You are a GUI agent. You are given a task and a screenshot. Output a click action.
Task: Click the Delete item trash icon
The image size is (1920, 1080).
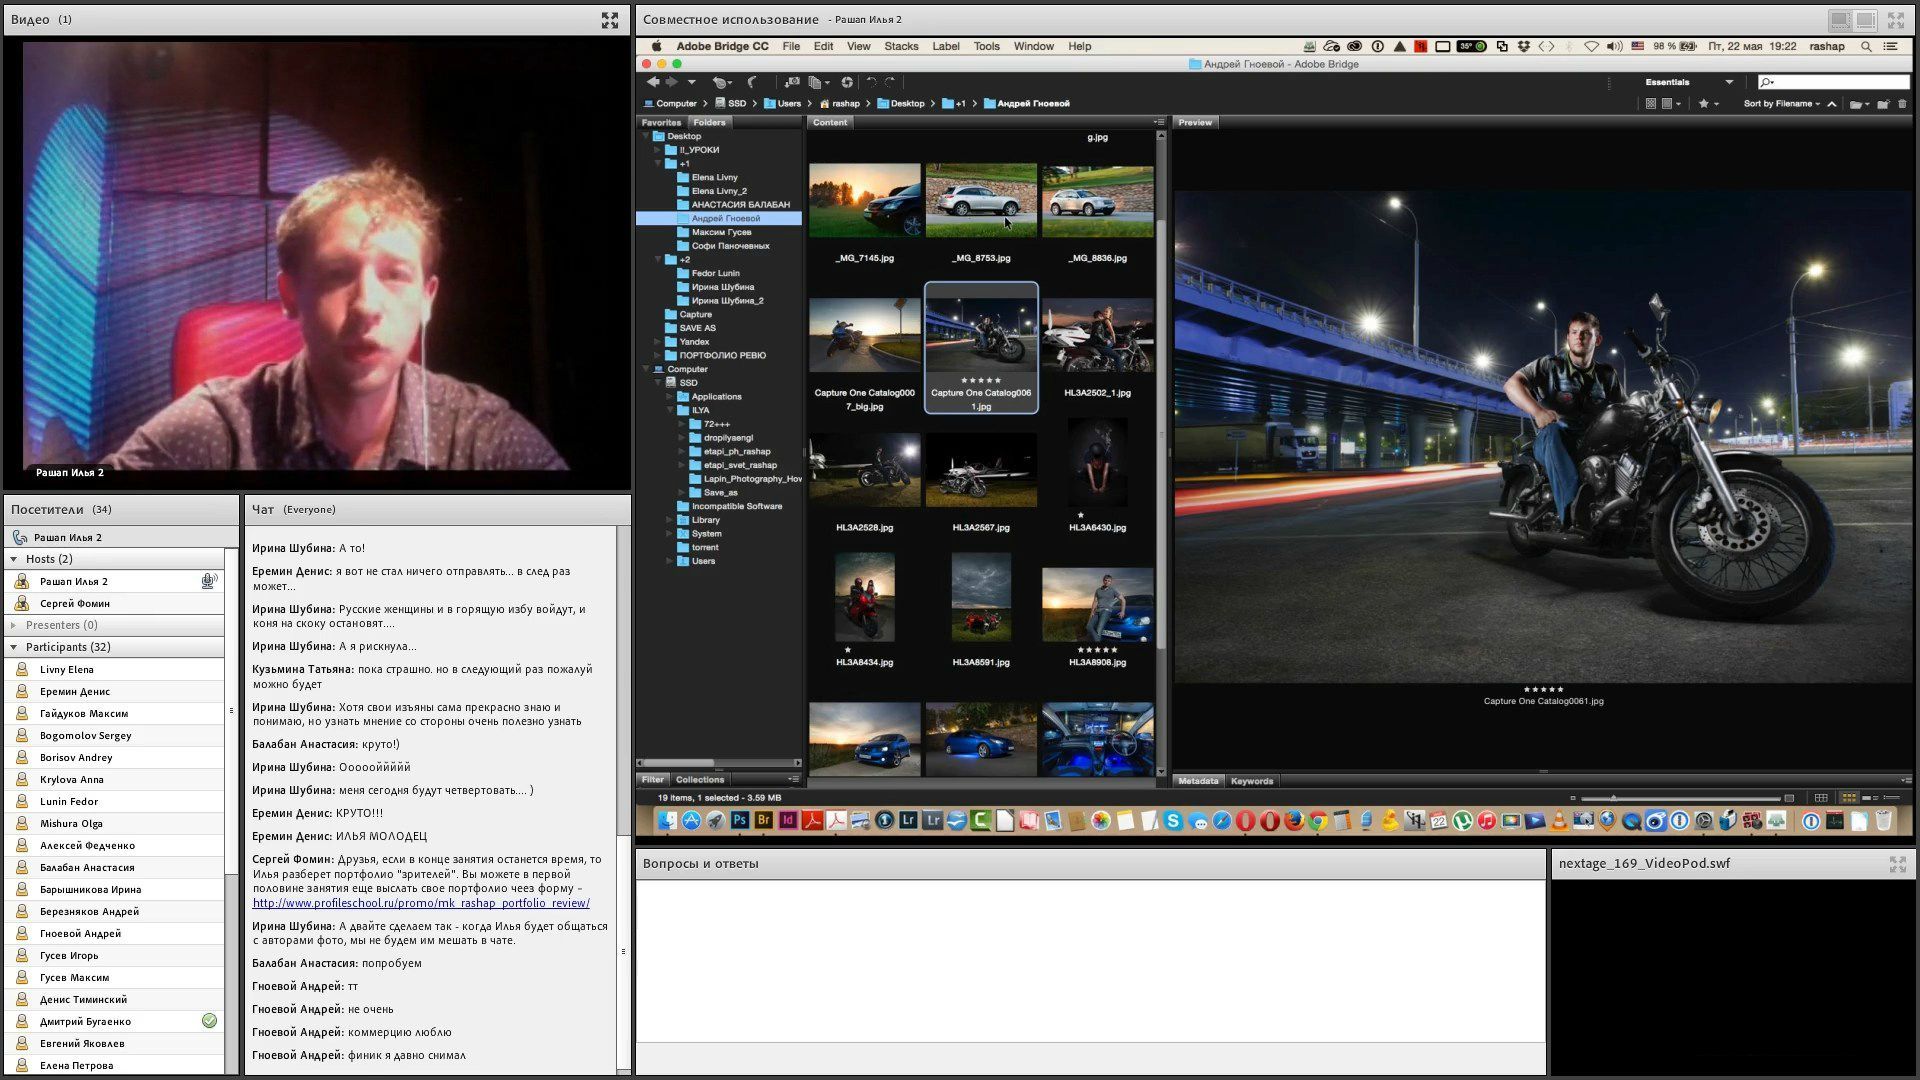[1902, 104]
